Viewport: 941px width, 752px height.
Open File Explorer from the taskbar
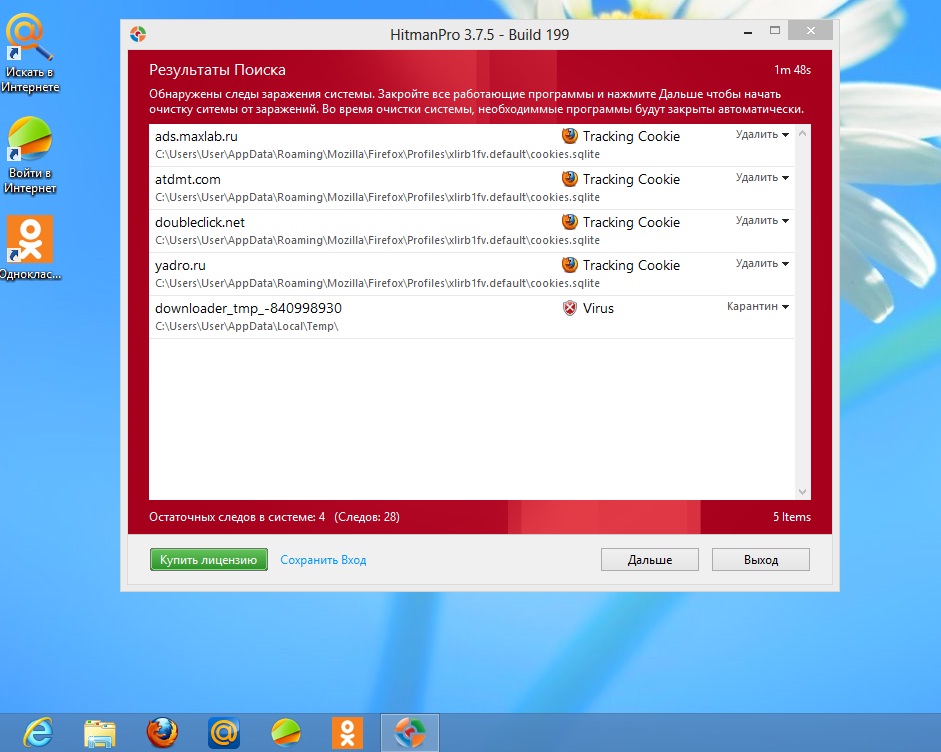pyautogui.click(x=100, y=733)
